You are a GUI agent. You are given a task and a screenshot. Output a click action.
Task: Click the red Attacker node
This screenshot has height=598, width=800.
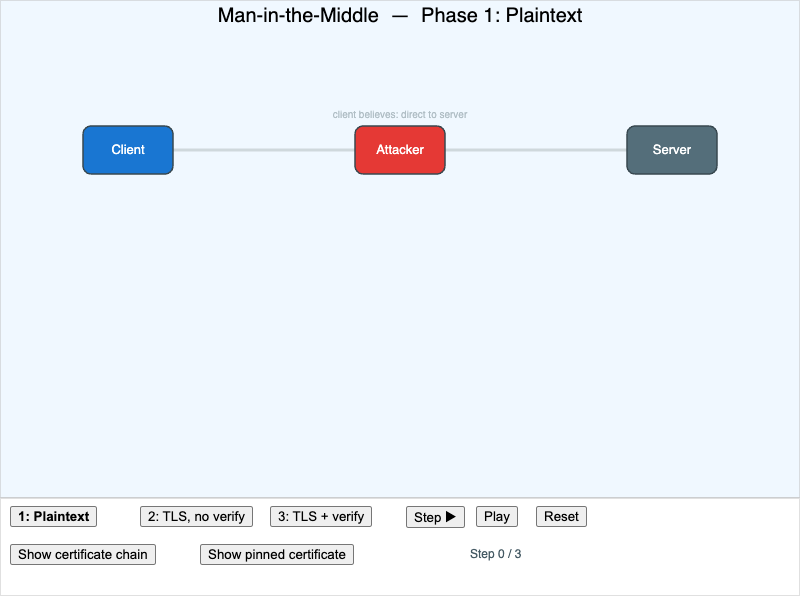tap(400, 150)
